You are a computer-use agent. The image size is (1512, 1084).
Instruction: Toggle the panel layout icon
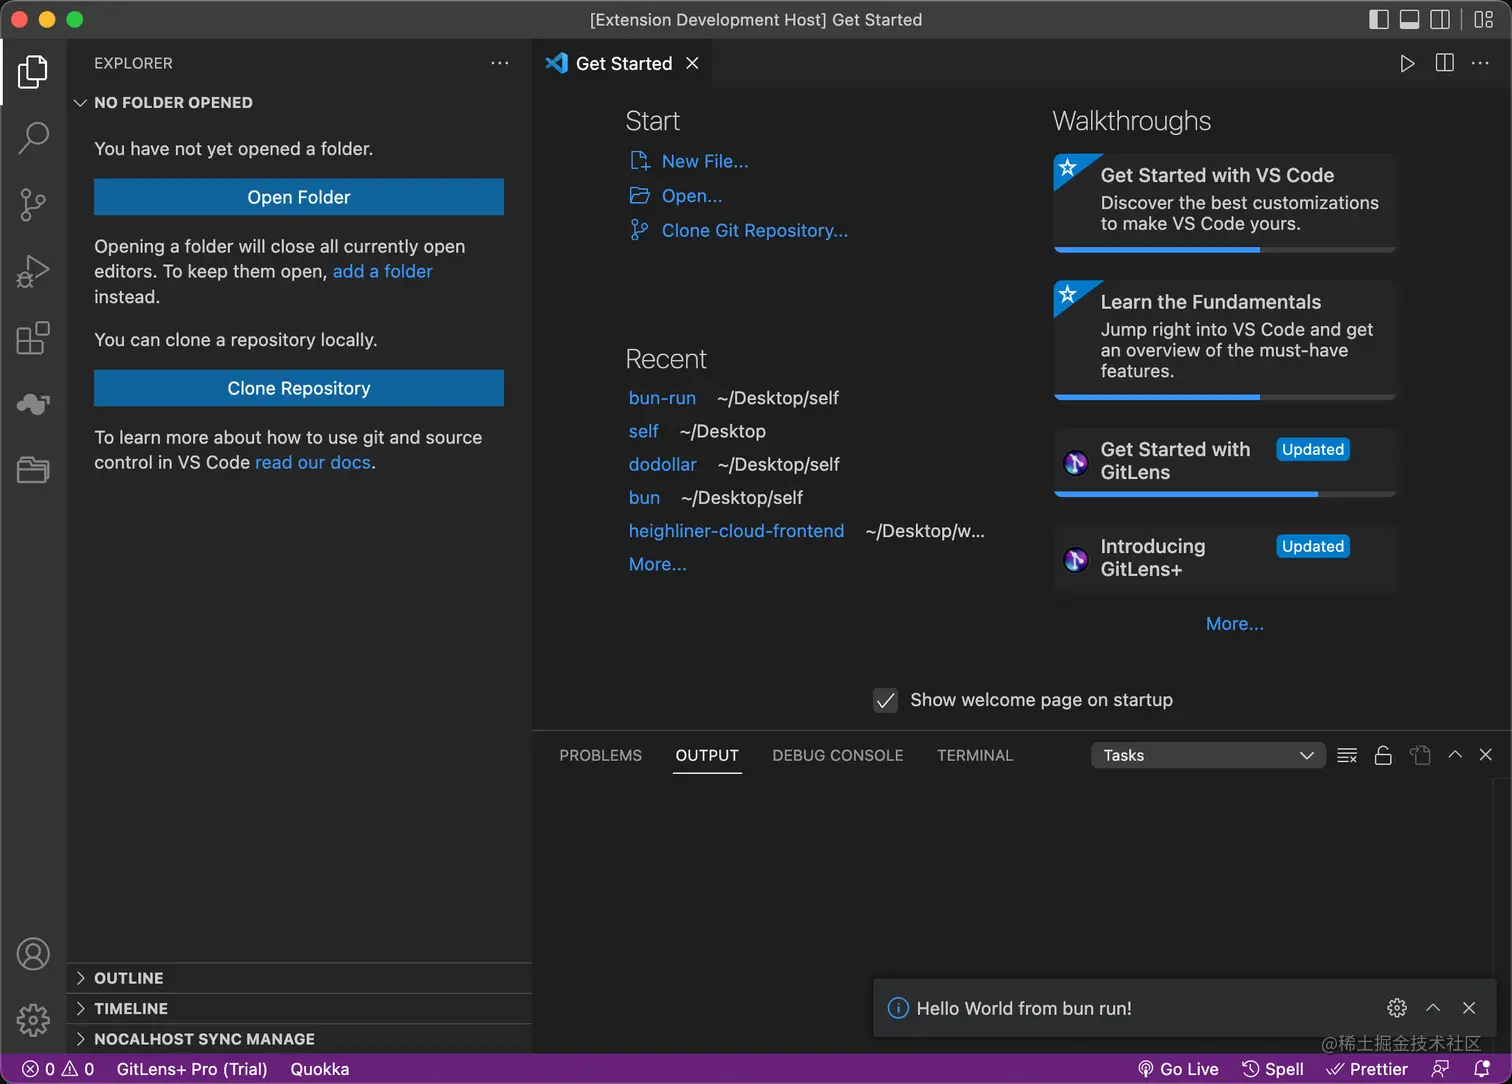(1409, 19)
